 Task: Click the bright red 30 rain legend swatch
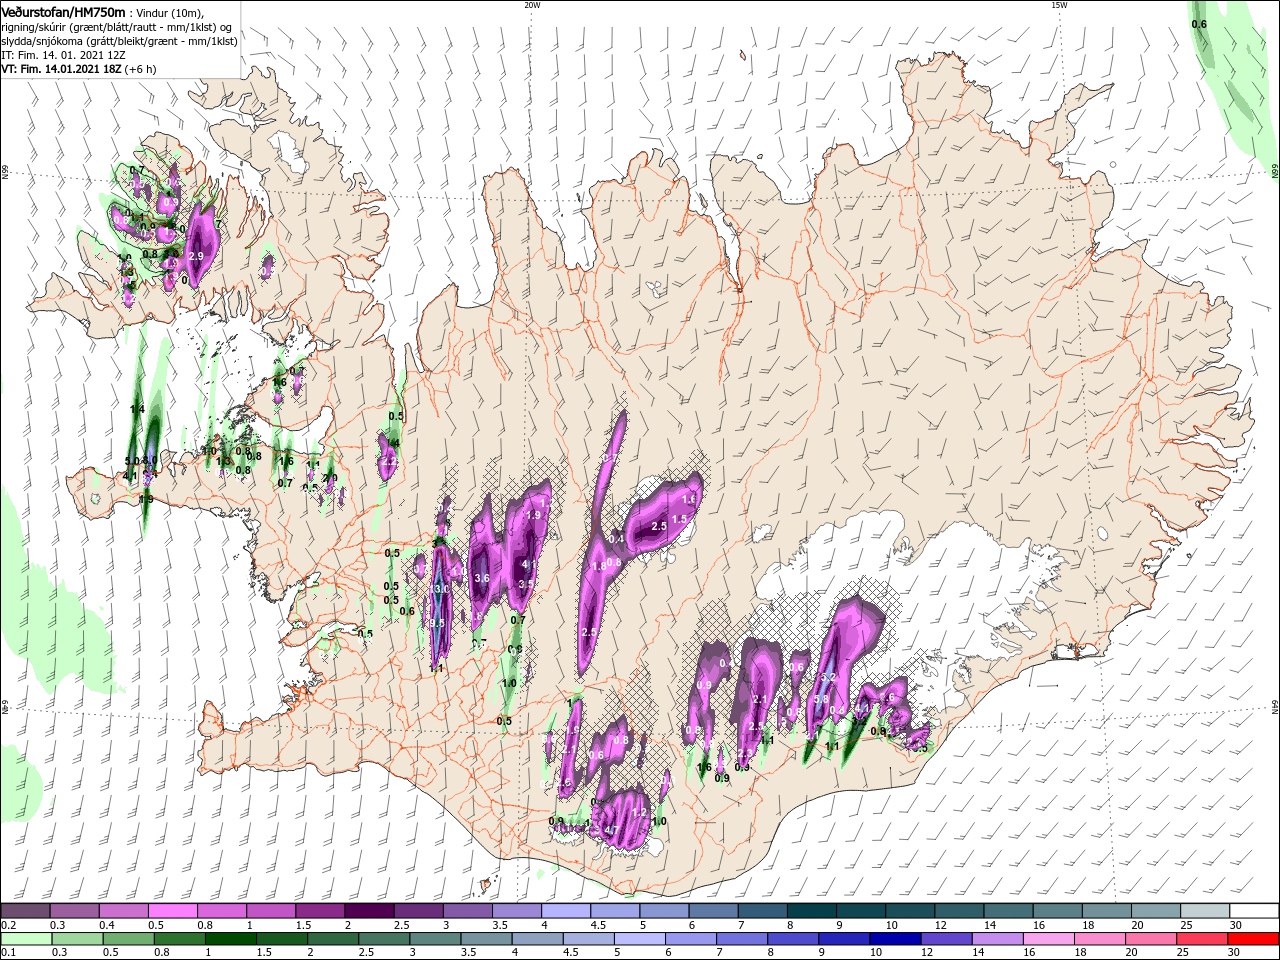[x=1252, y=939]
